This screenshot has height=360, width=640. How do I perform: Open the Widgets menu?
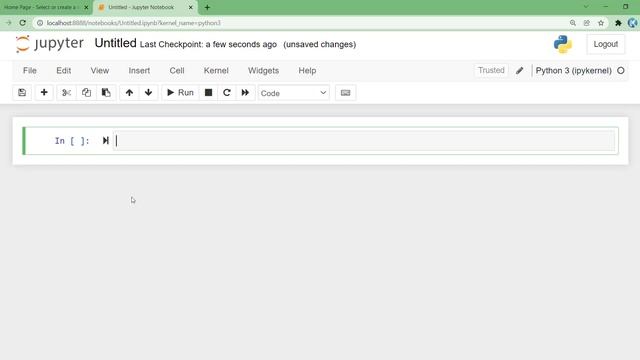pyautogui.click(x=263, y=71)
